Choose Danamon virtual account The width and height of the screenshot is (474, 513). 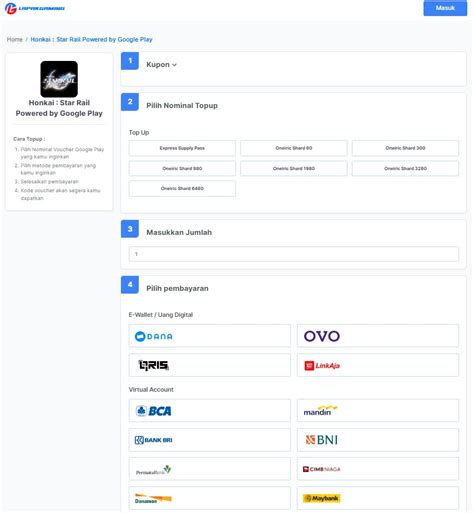pos(210,498)
